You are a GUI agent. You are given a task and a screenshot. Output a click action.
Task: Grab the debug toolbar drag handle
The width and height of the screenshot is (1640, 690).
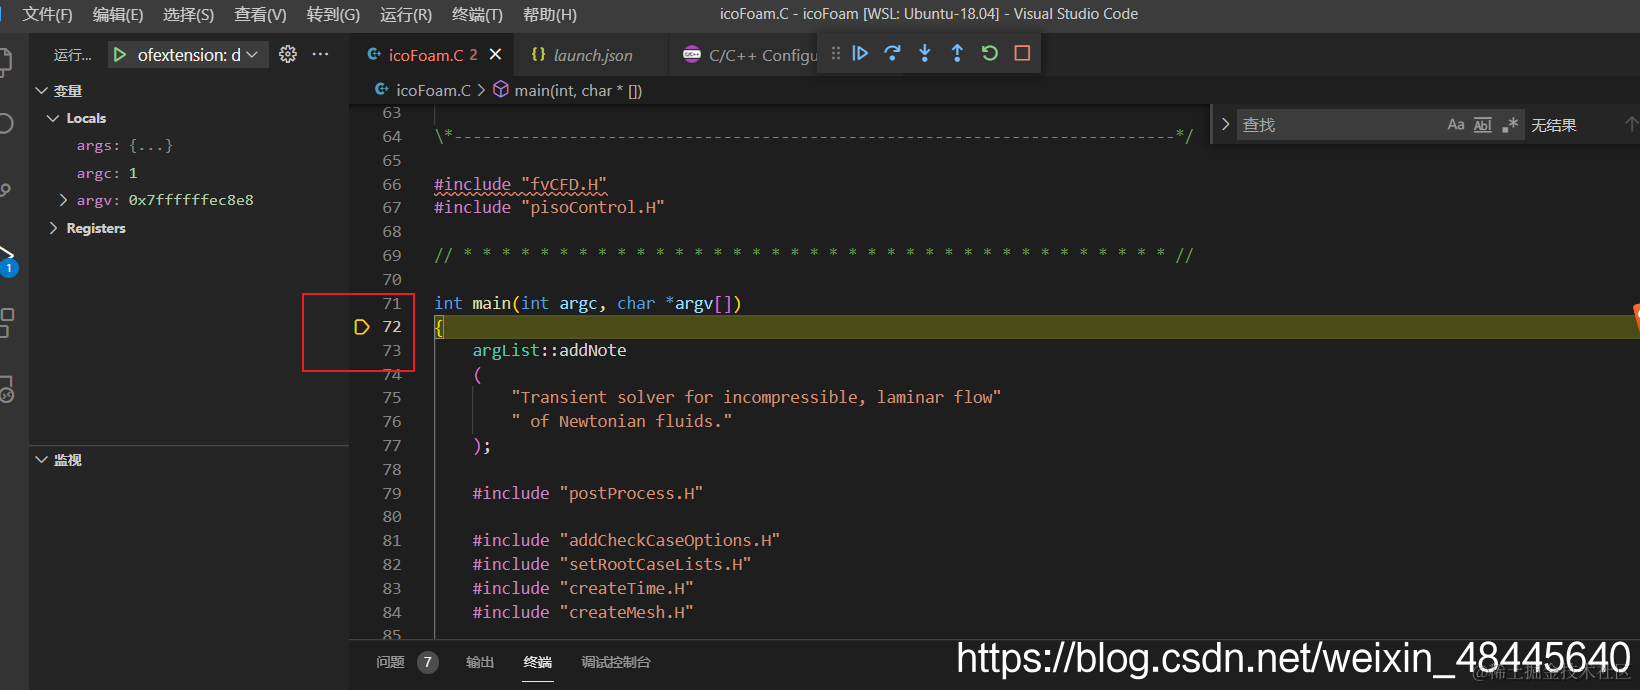coord(836,53)
